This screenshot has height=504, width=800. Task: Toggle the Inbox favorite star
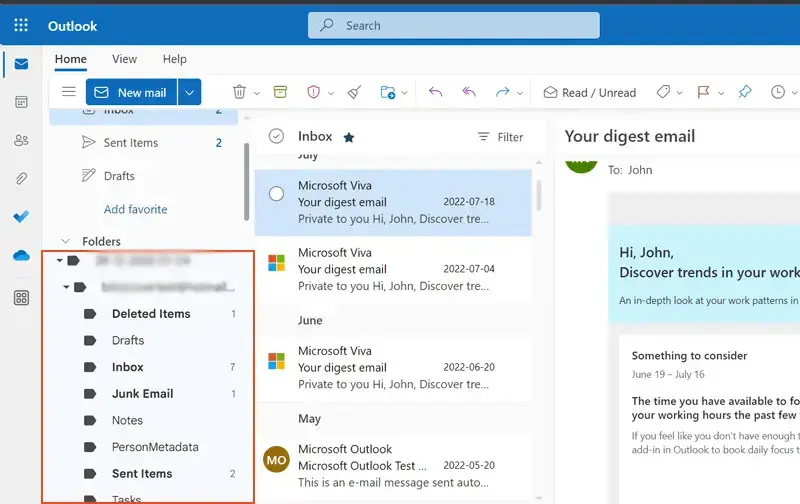coord(349,137)
